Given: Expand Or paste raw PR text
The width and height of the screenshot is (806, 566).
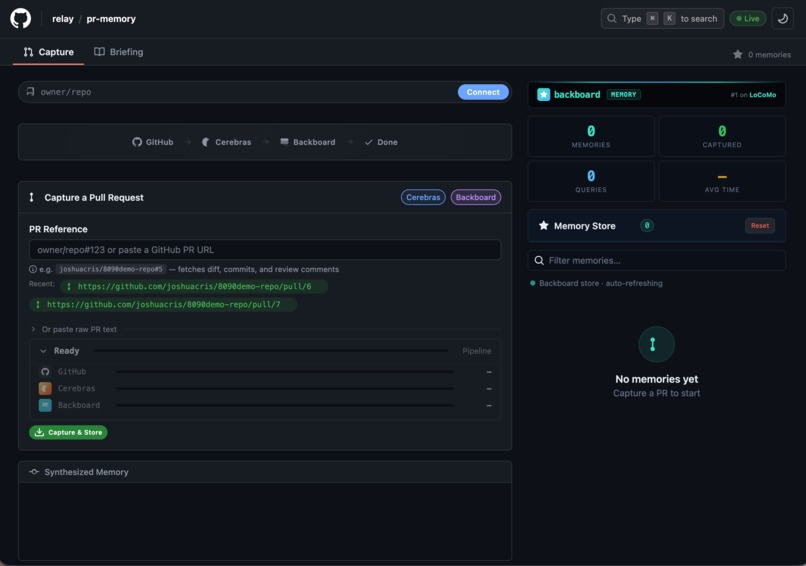Looking at the screenshot, I should (74, 329).
